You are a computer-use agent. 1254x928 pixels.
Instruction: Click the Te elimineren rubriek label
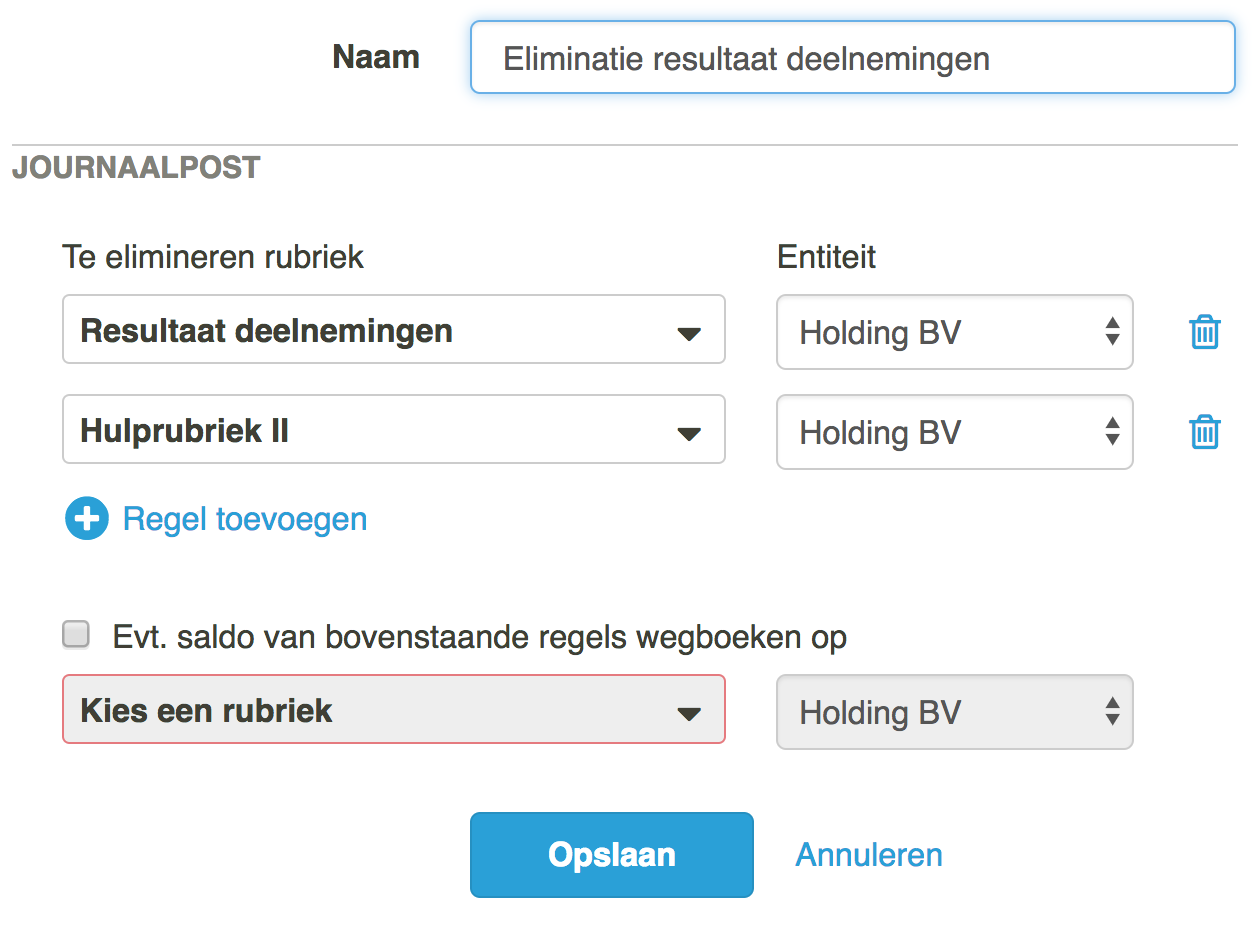213,257
